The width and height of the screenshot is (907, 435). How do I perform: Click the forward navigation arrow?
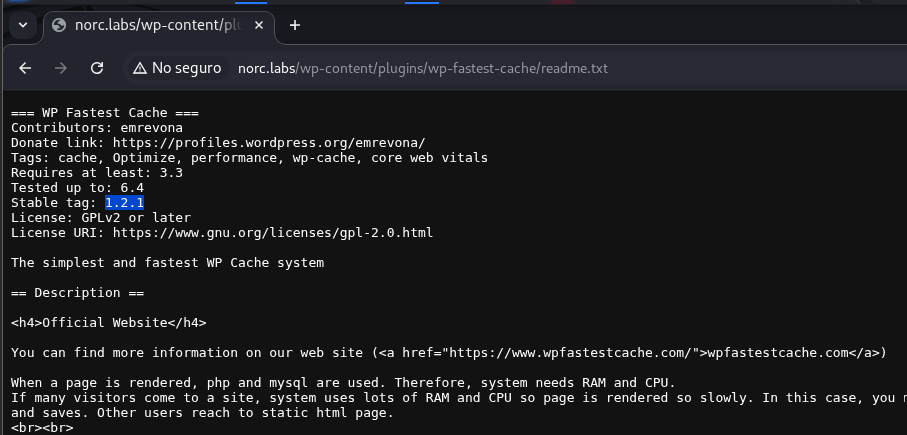coord(61,68)
